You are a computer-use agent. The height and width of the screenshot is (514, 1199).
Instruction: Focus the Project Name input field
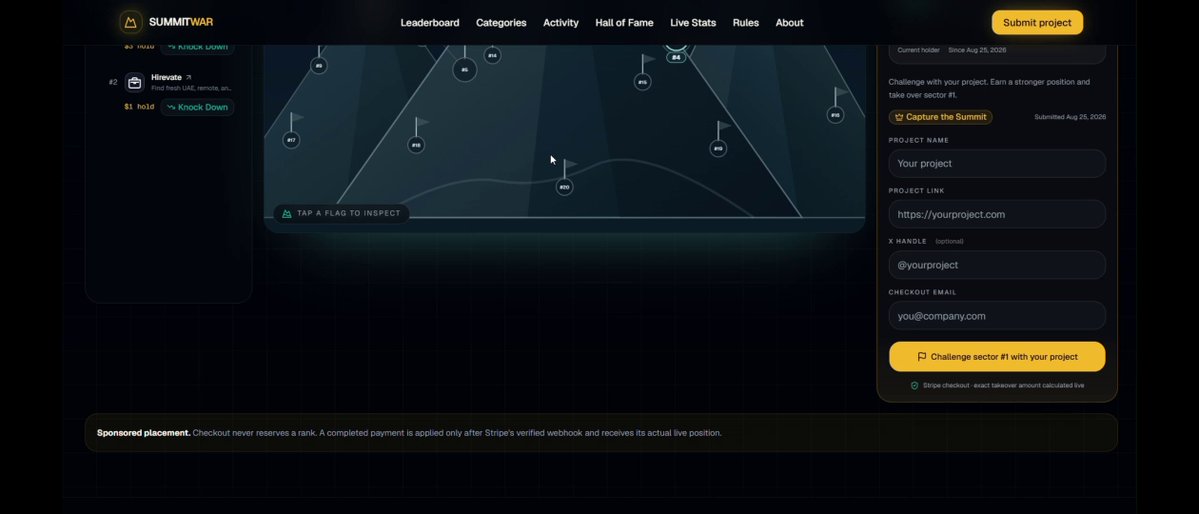pos(997,164)
